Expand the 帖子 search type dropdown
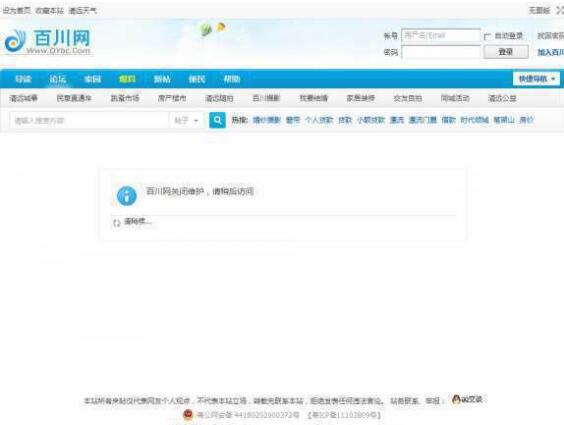Image resolution: width=564 pixels, height=425 pixels. pos(186,120)
